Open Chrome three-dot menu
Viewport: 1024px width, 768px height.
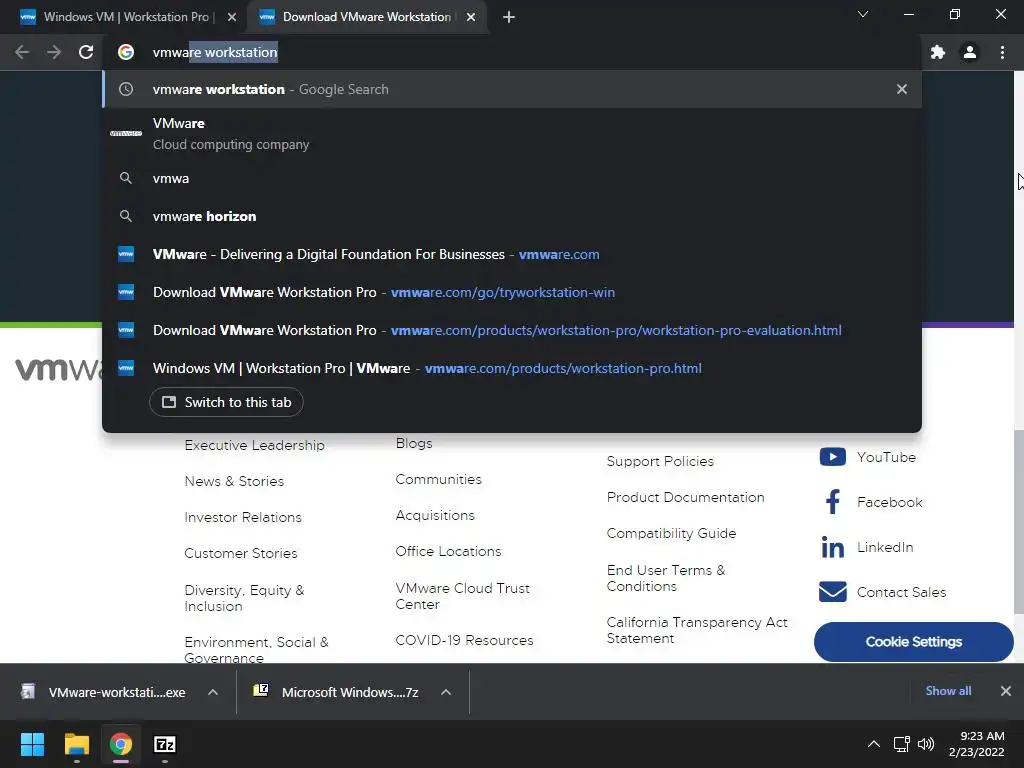click(x=1002, y=52)
